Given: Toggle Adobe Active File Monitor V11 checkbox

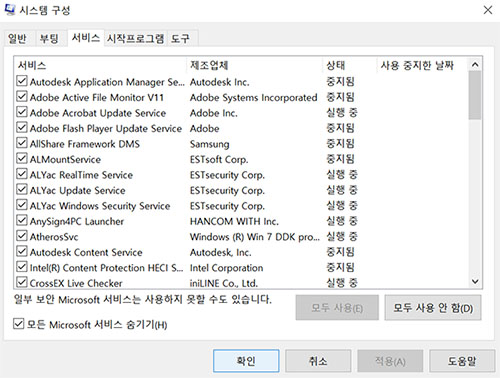Looking at the screenshot, I should click(22, 97).
